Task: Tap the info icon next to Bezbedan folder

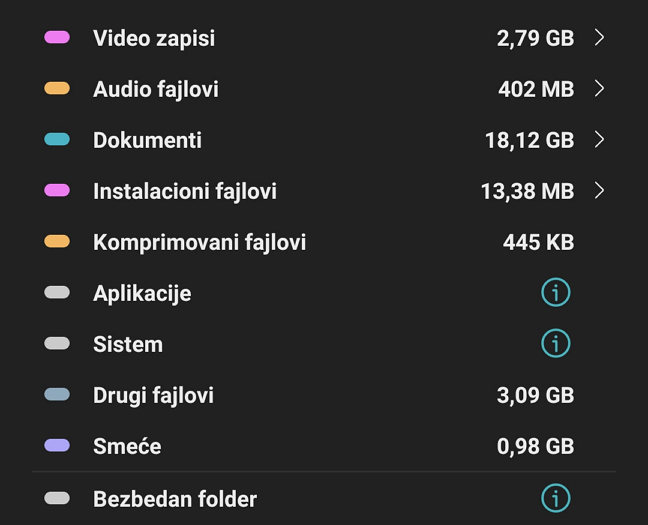Action: tap(555, 498)
